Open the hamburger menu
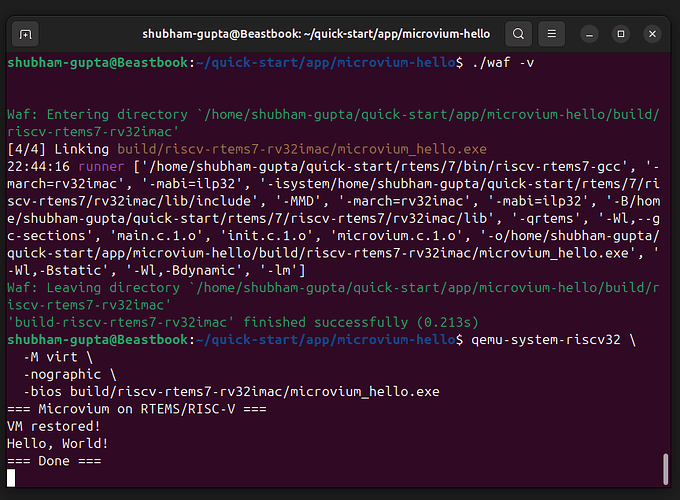 551,34
